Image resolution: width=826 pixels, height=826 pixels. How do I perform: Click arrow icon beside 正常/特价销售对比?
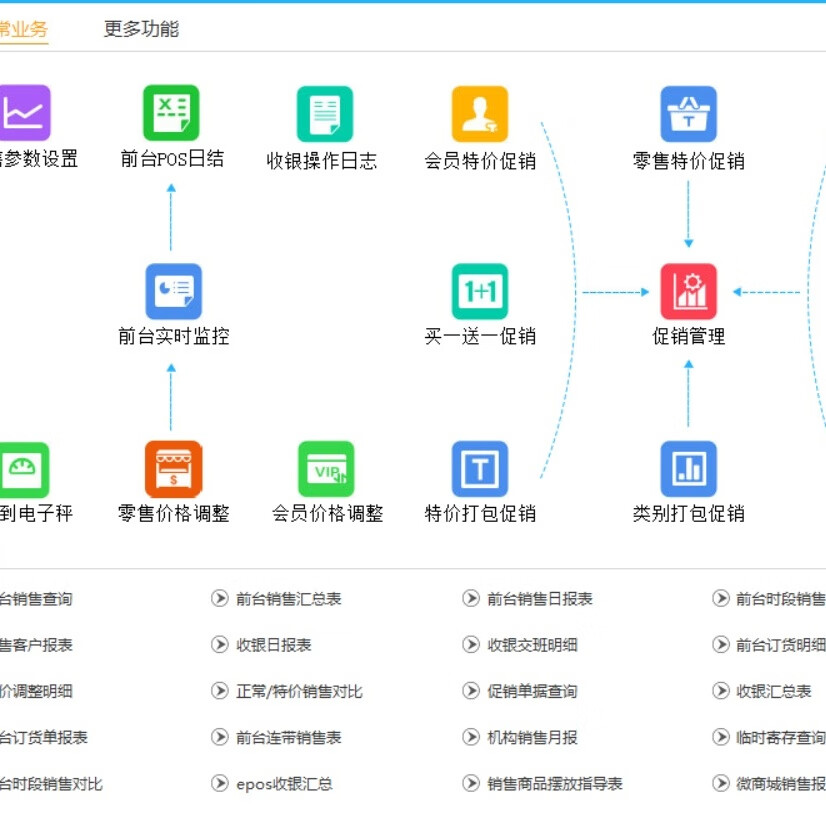pos(220,691)
